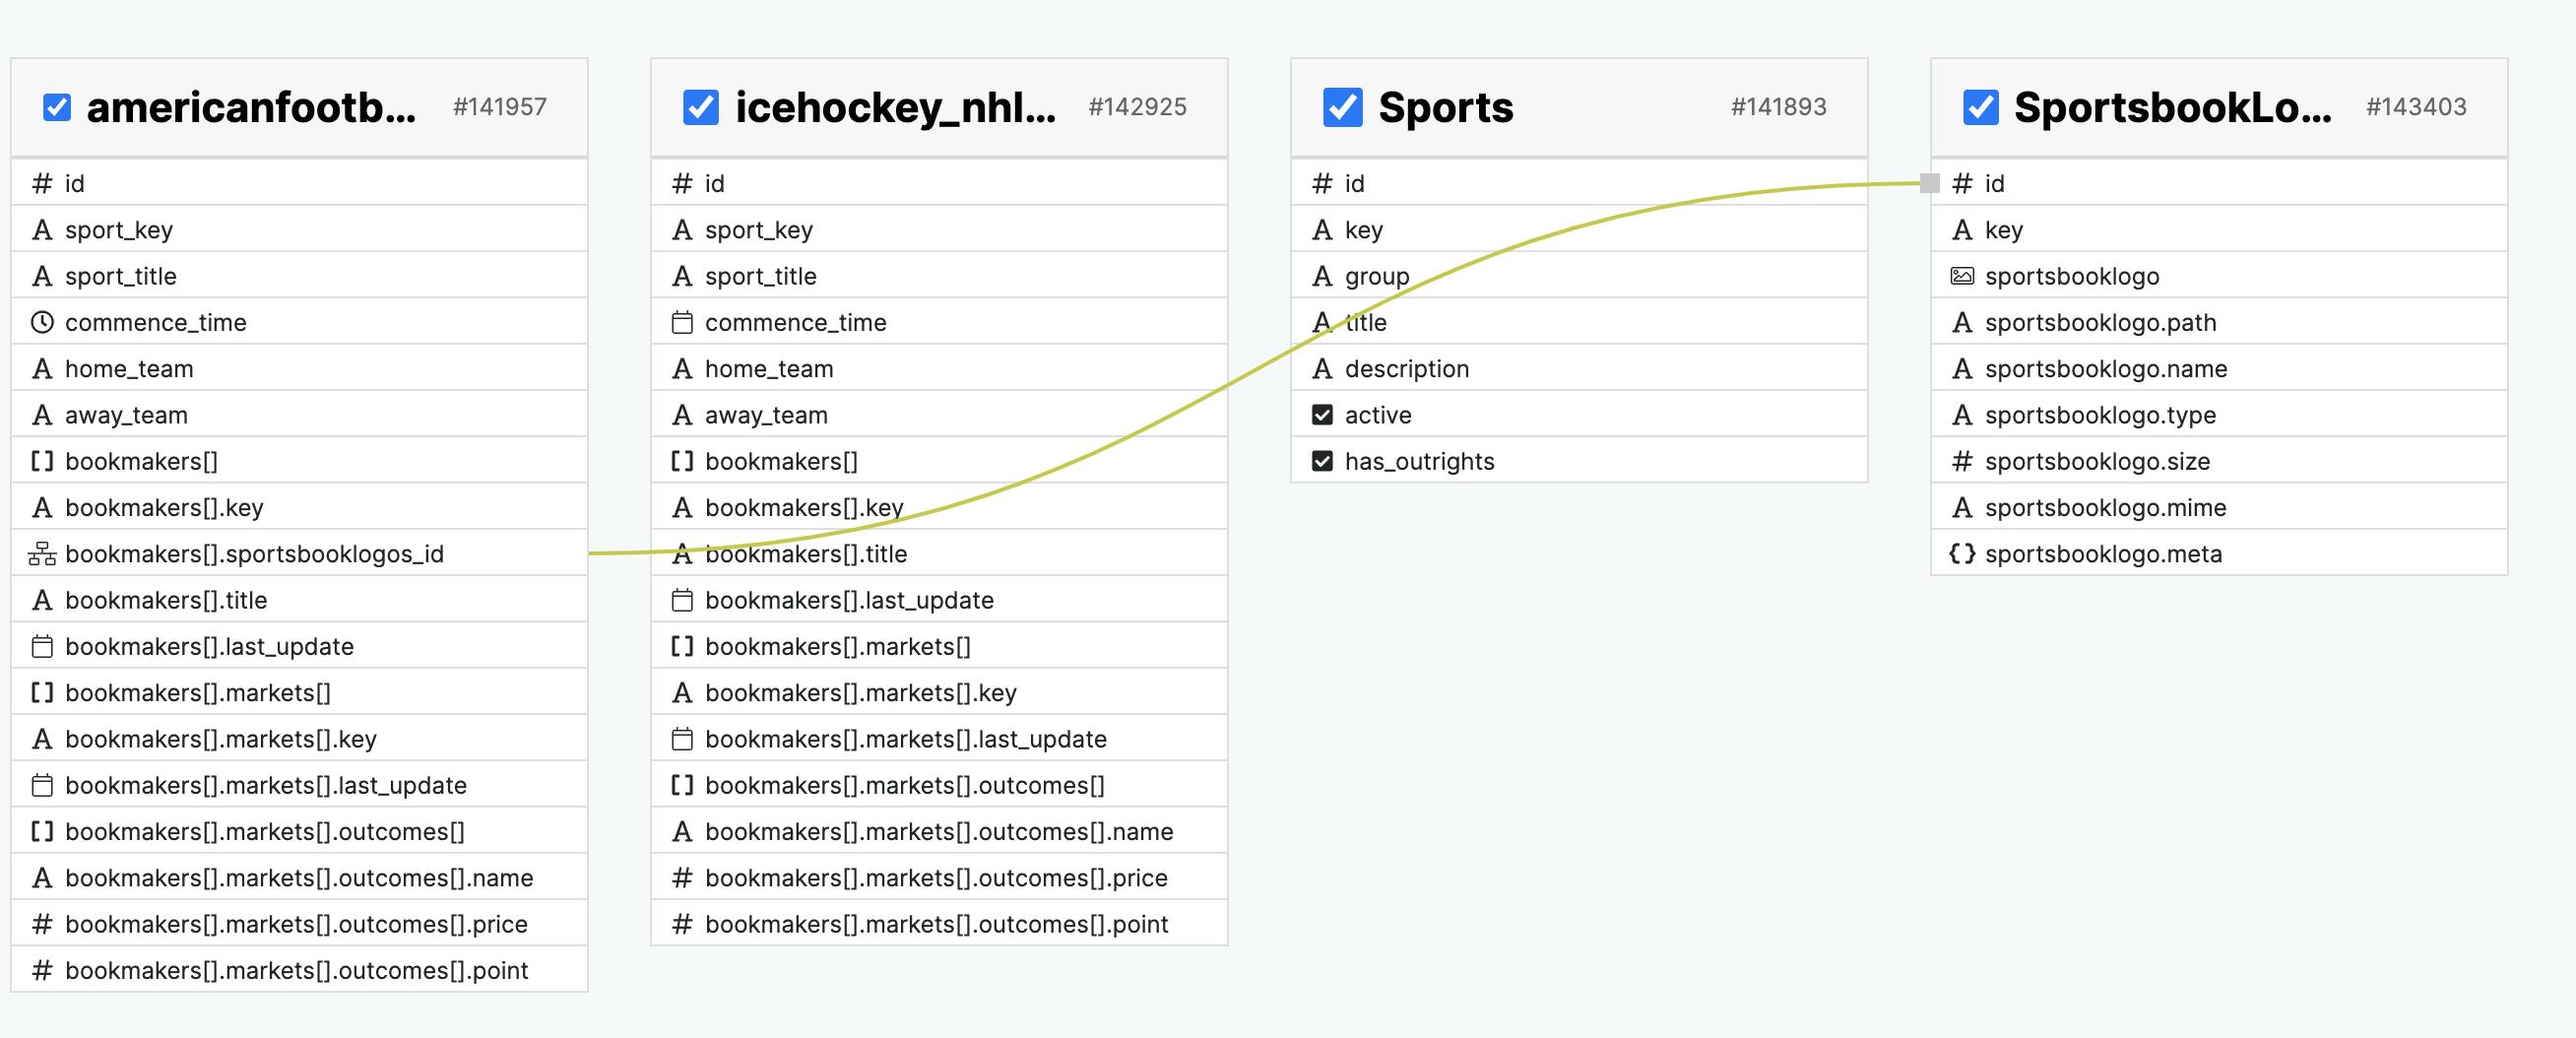Image resolution: width=2576 pixels, height=1038 pixels.
Task: Uncheck the americanfootball table checkbox
Action: [x=57, y=107]
